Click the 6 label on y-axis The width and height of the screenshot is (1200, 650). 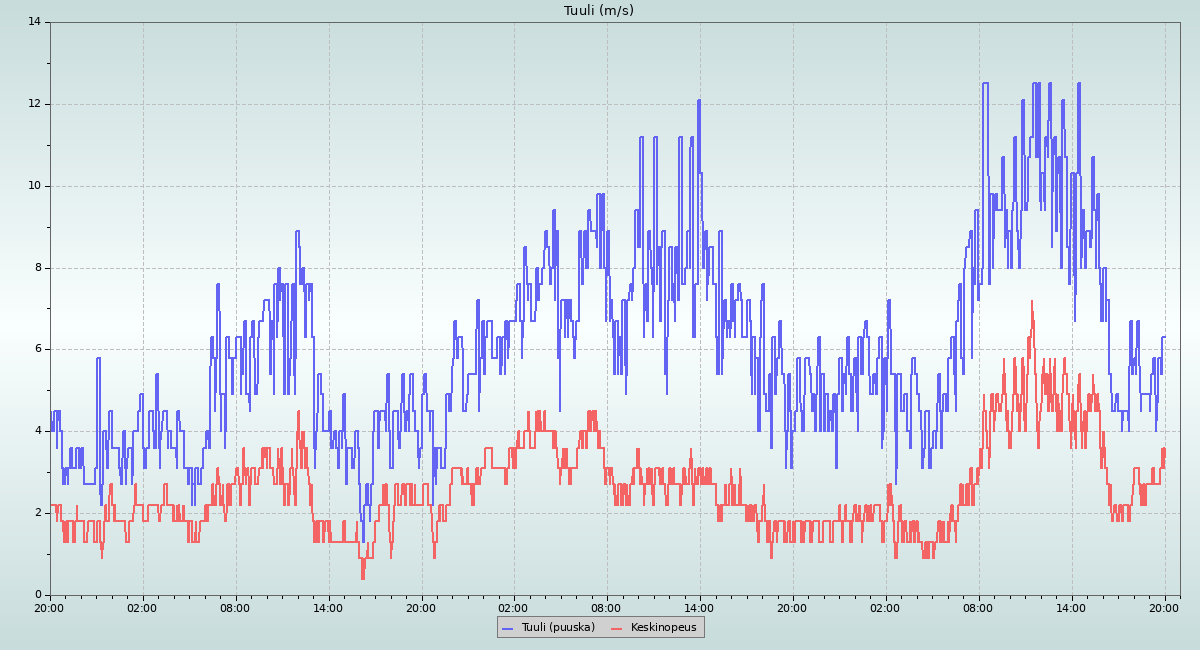(37, 349)
